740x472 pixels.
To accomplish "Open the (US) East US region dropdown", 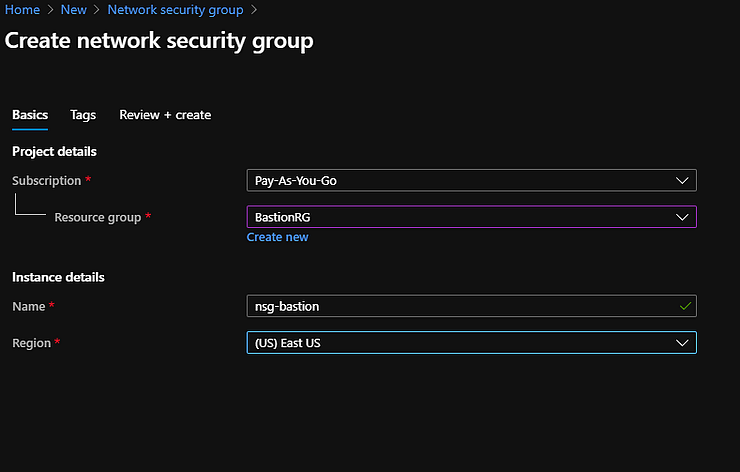I will coord(471,343).
